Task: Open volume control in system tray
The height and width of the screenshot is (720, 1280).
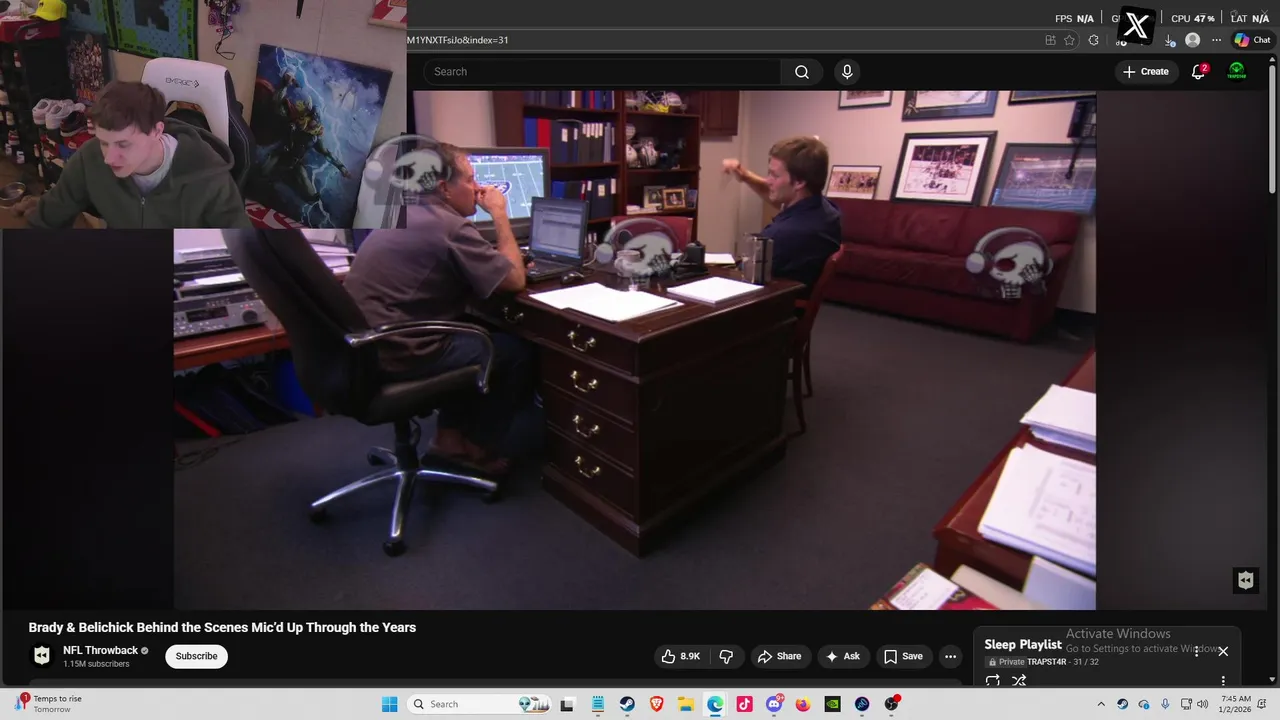Action: [1203, 704]
